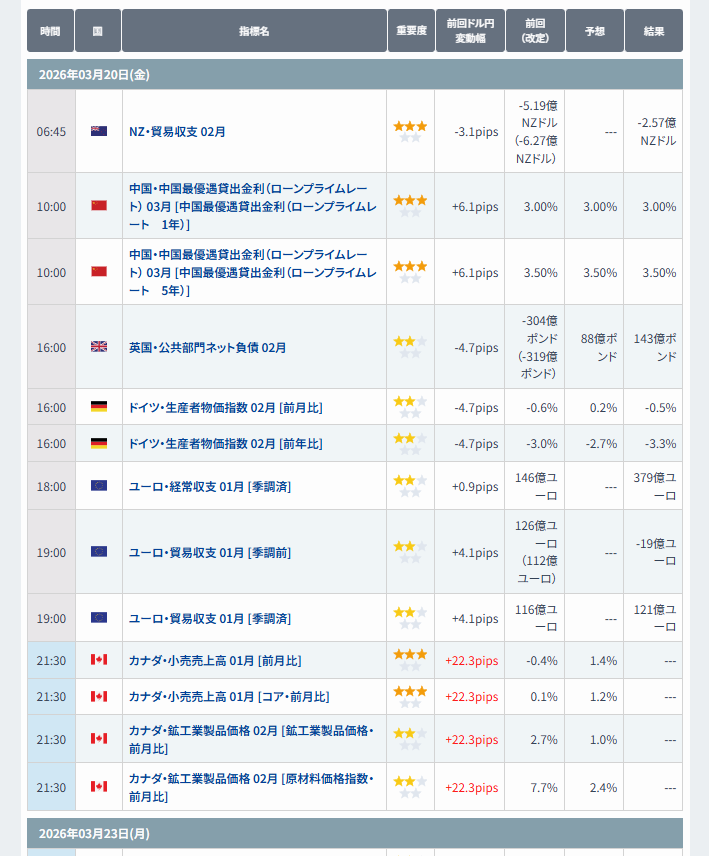Click the 重要度 column header
This screenshot has height=856, width=709.
coord(410,31)
